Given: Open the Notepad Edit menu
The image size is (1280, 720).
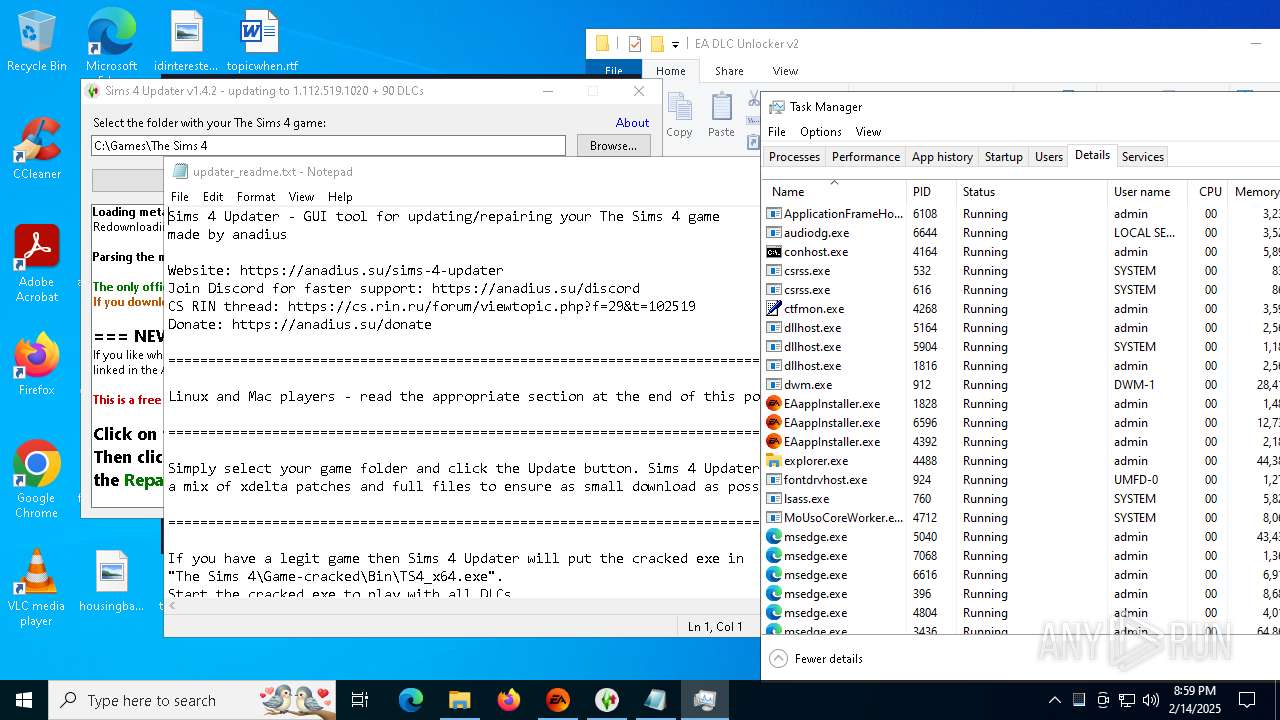Looking at the screenshot, I should 213,197.
